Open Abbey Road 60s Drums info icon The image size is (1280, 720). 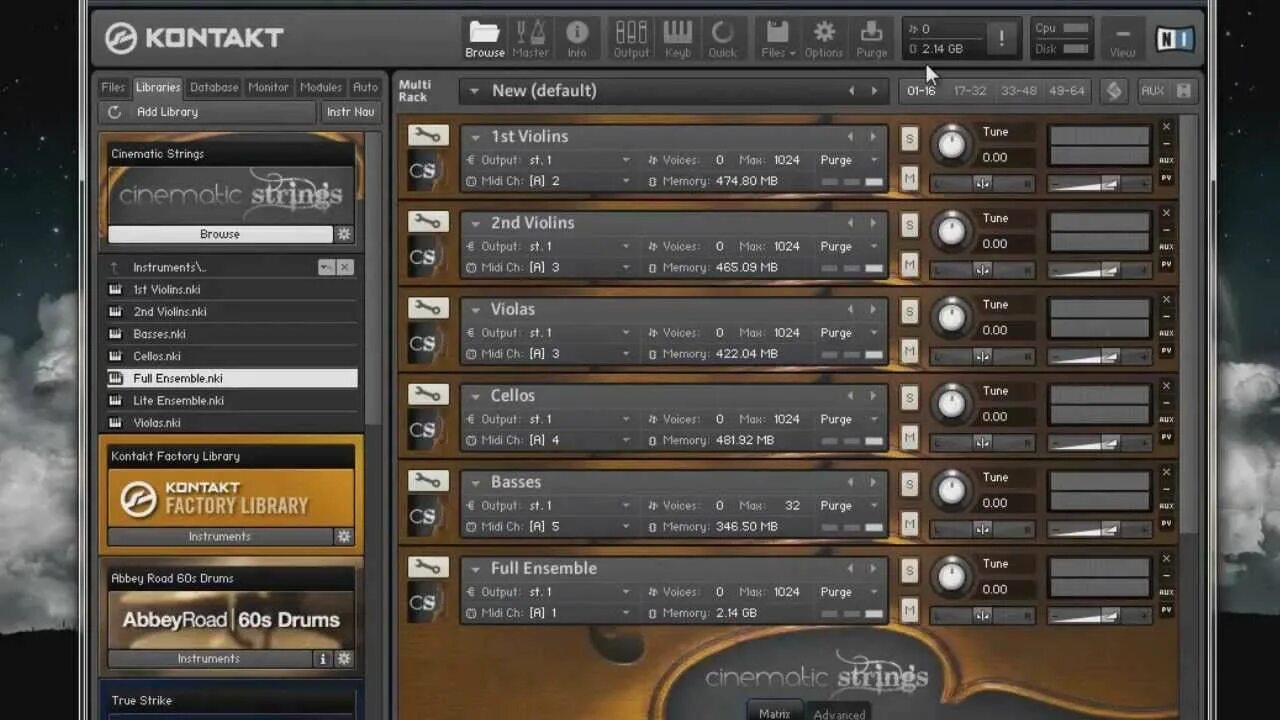click(x=323, y=659)
